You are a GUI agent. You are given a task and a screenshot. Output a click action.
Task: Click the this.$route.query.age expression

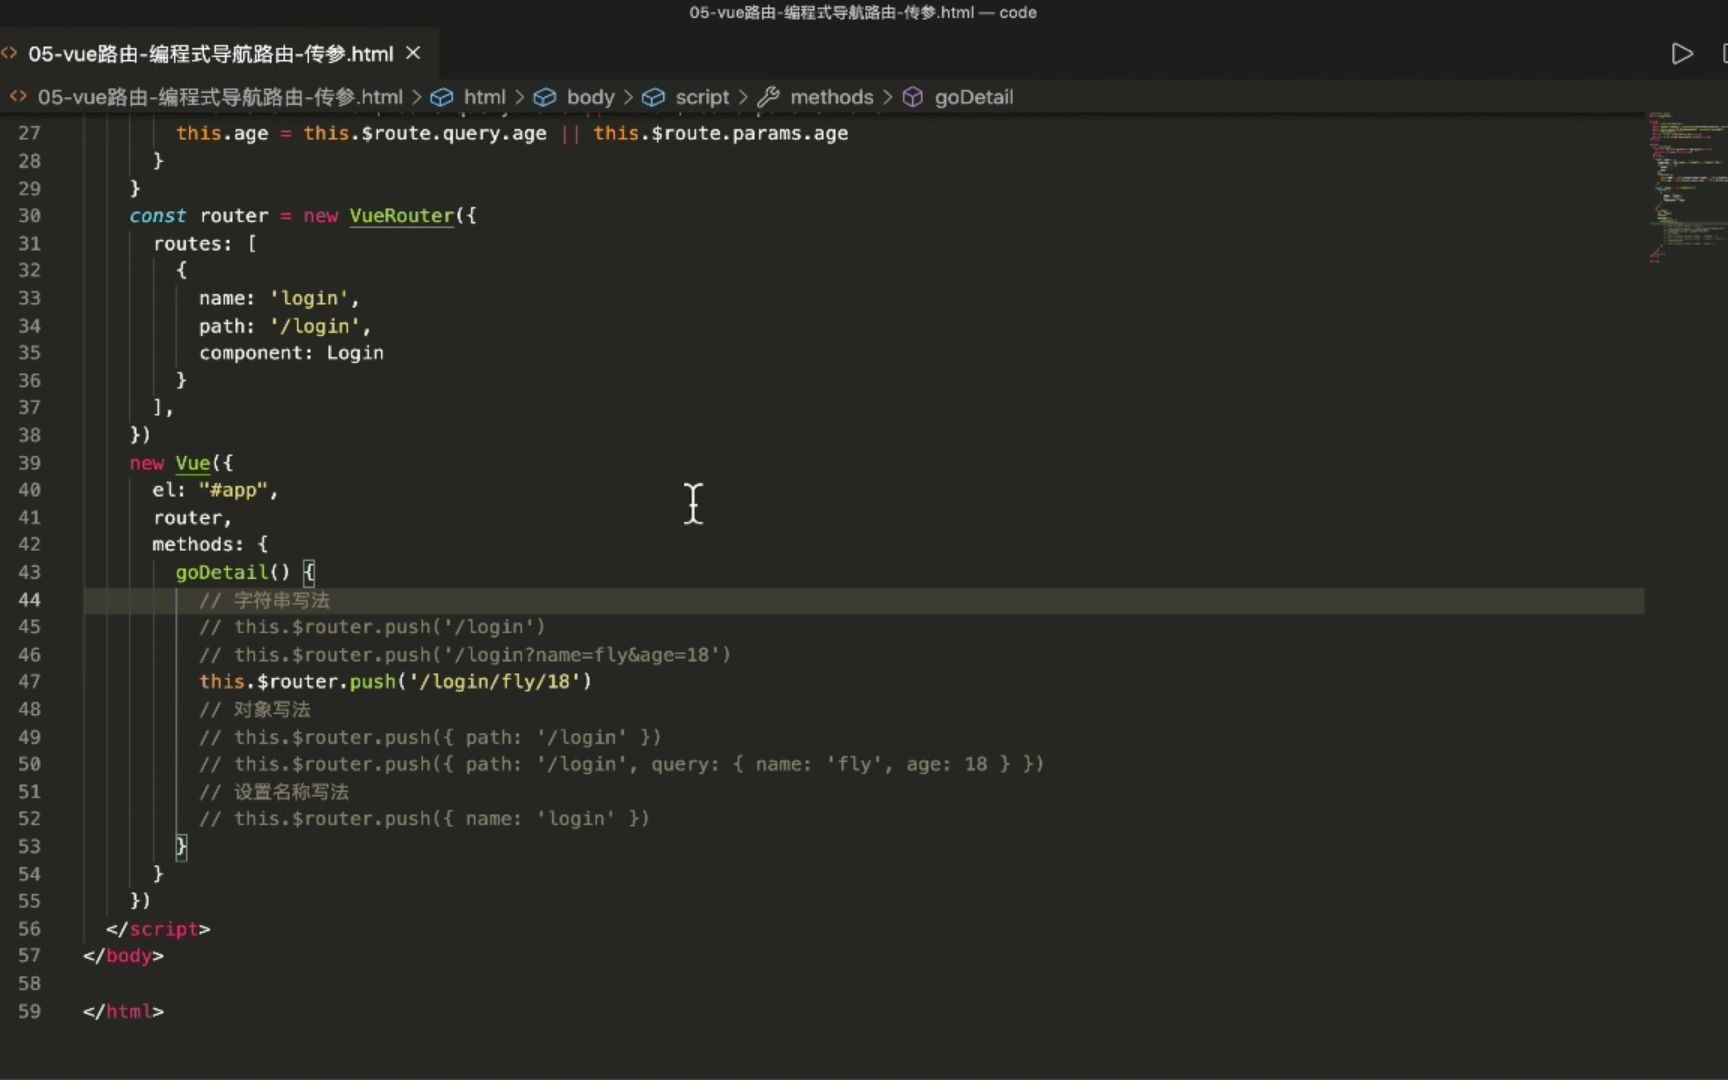coord(425,134)
